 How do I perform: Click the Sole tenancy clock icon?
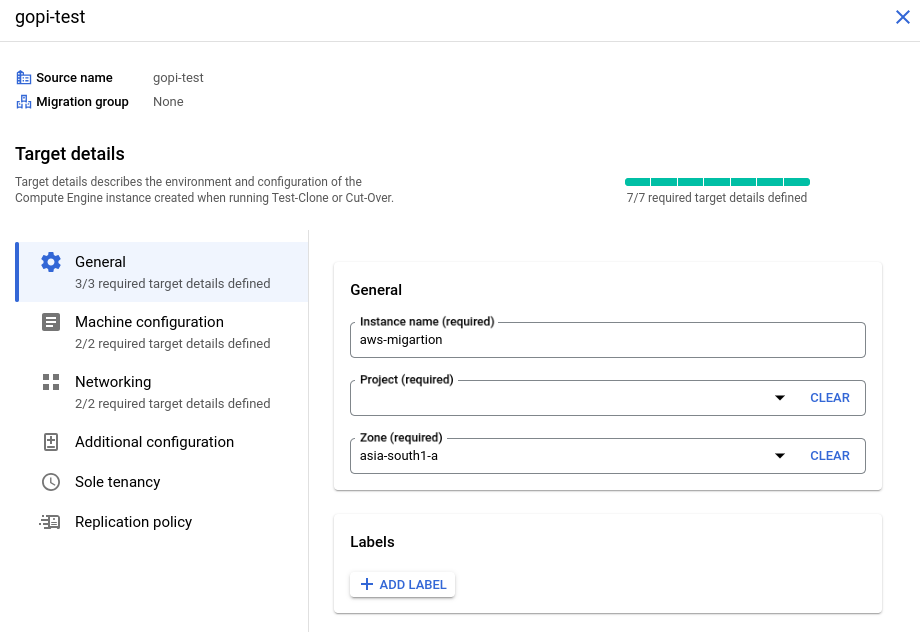click(51, 482)
